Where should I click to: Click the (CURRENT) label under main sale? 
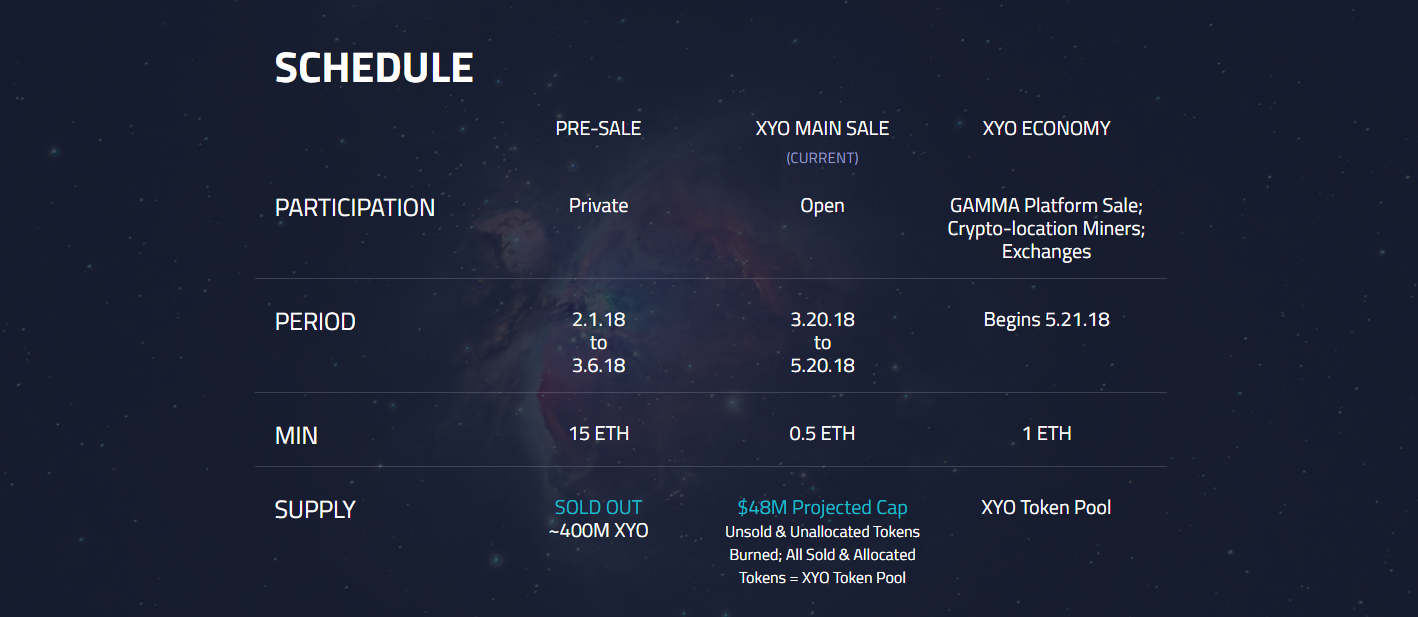(822, 158)
